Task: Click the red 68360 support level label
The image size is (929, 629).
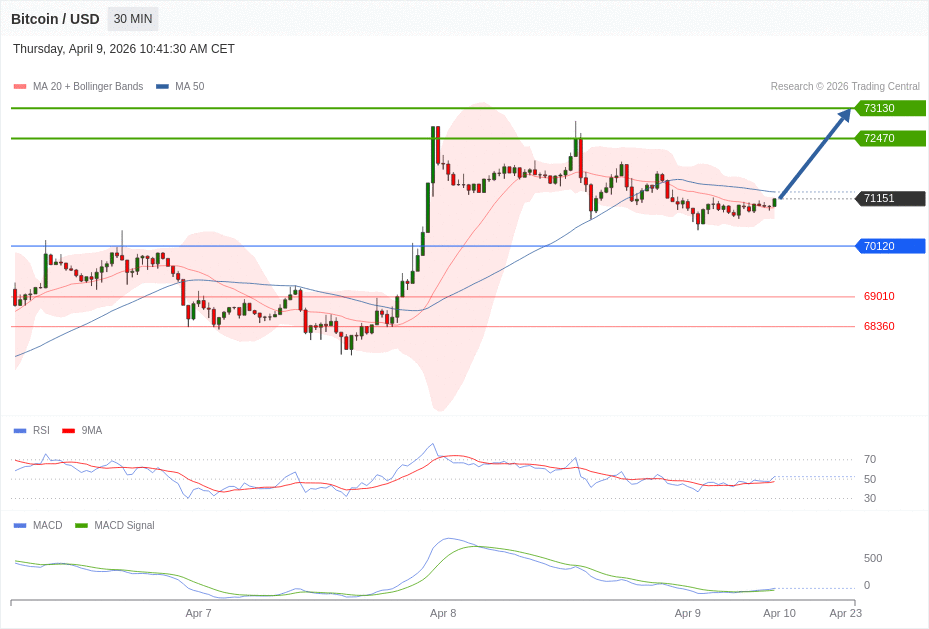Action: coord(879,326)
